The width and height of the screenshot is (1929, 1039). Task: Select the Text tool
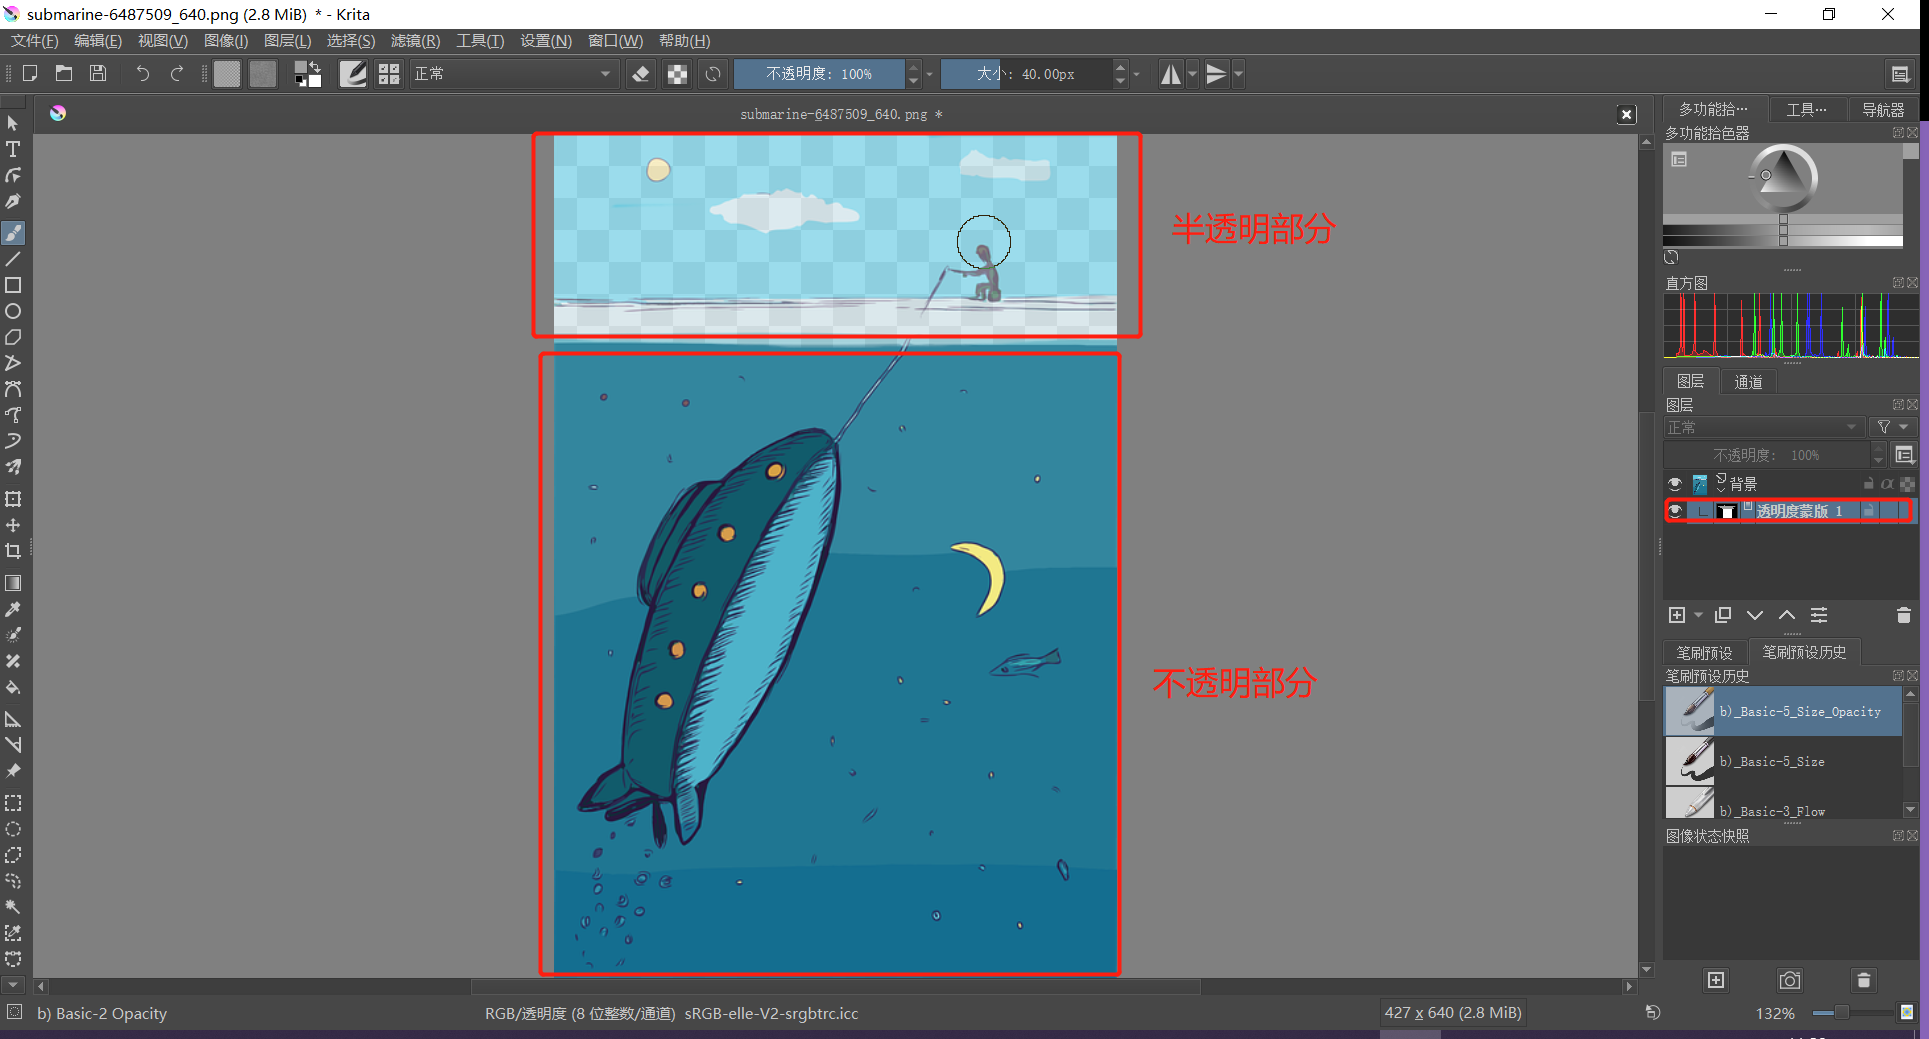[13, 149]
